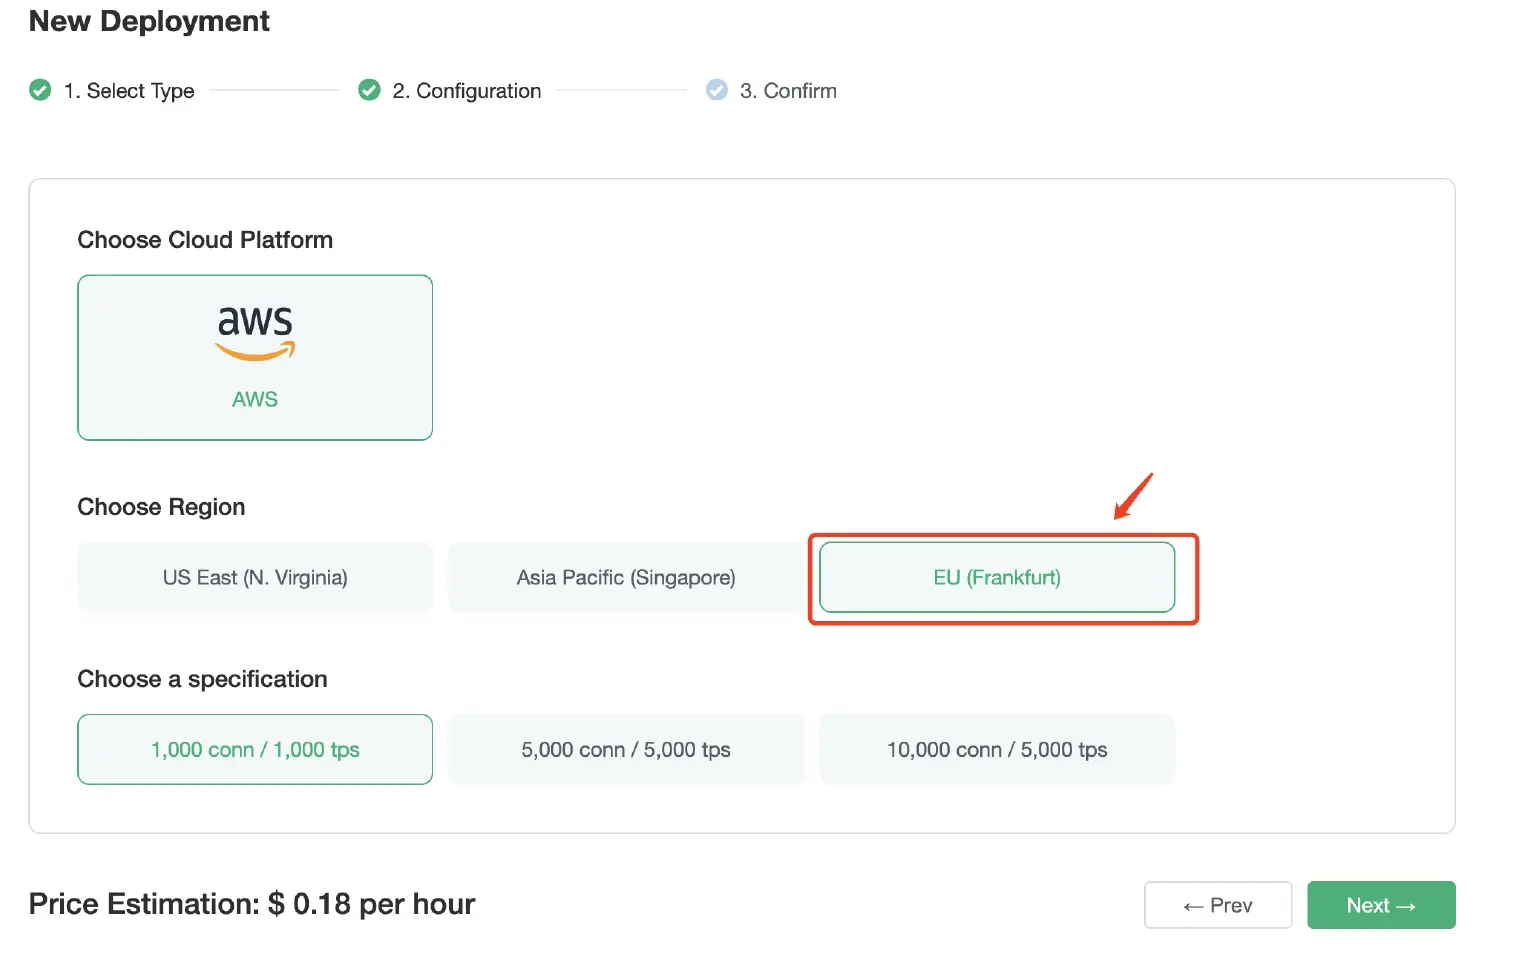
Task: Click the Price Estimation text
Action: (x=252, y=904)
